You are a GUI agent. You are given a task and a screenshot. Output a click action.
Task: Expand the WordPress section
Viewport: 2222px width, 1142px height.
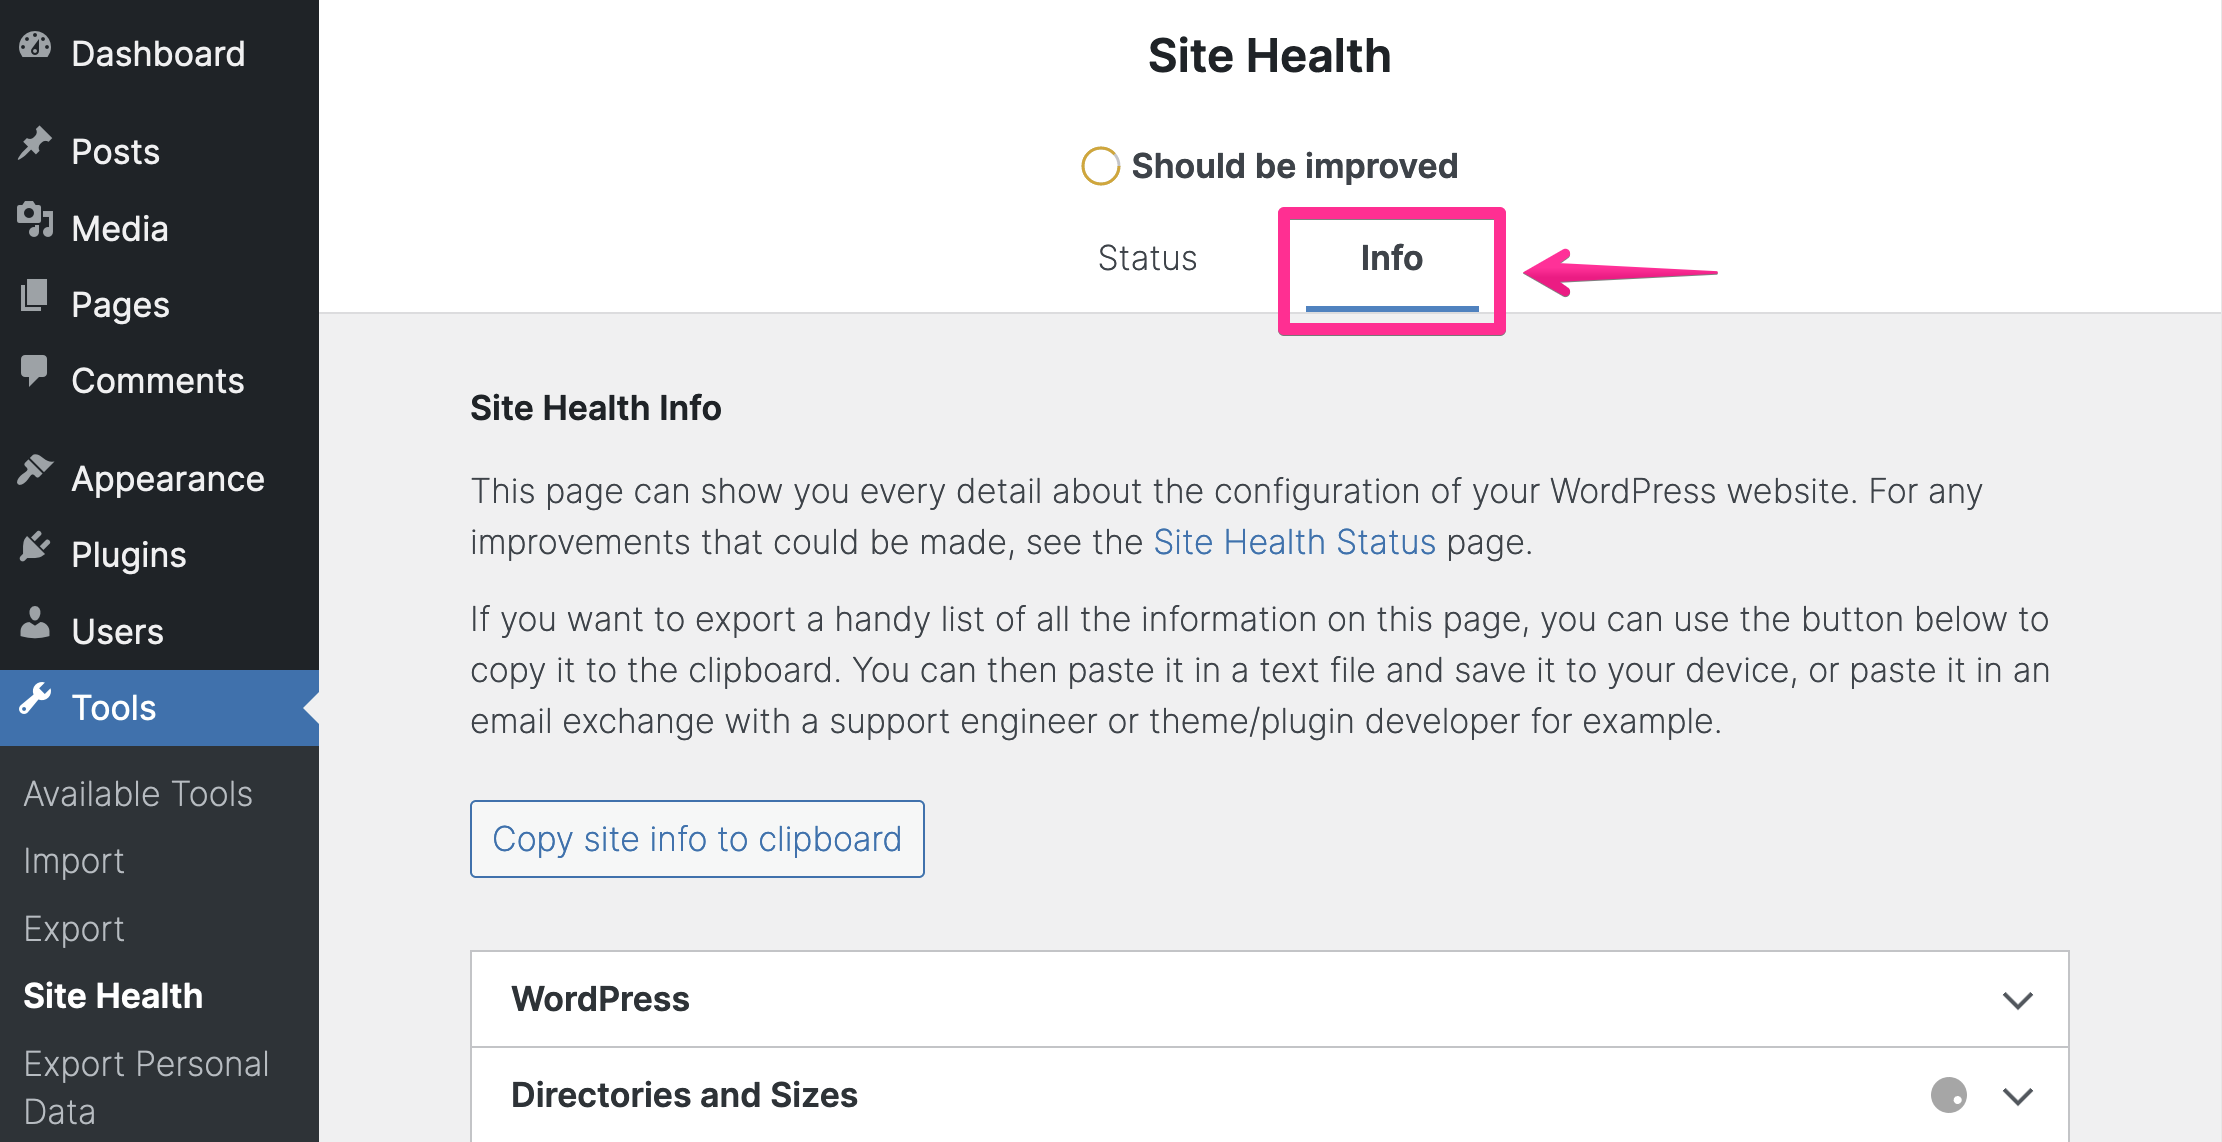pos(601,998)
